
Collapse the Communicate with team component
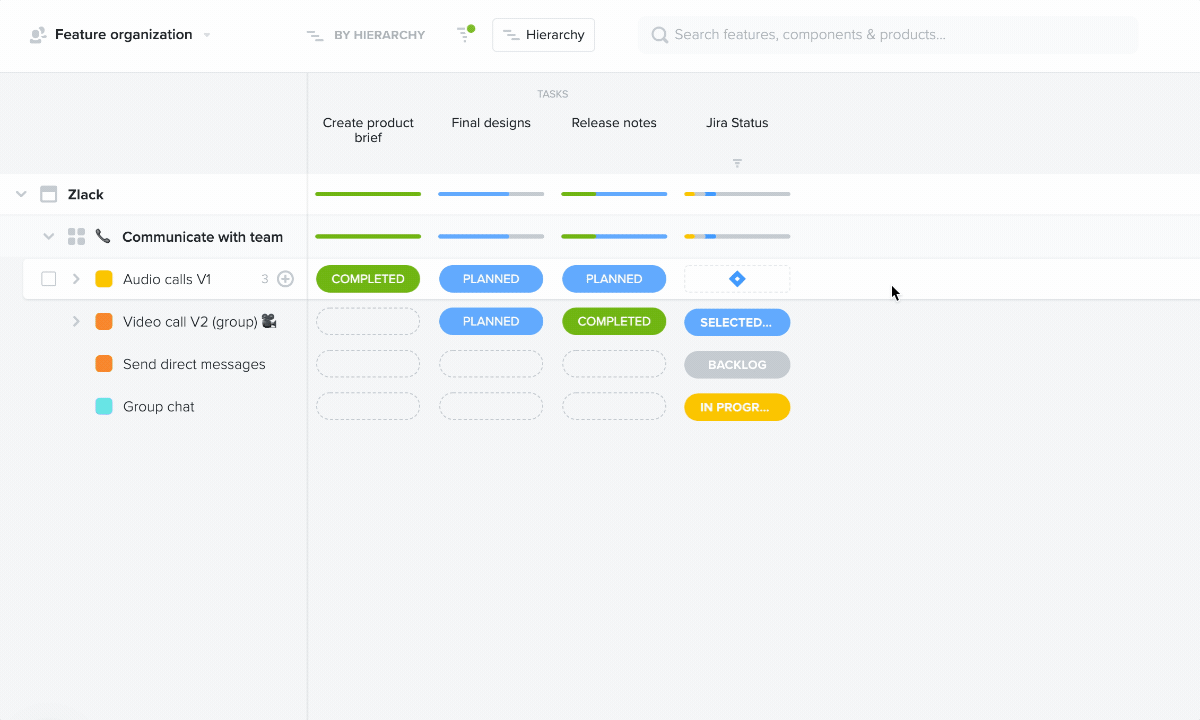click(x=48, y=237)
